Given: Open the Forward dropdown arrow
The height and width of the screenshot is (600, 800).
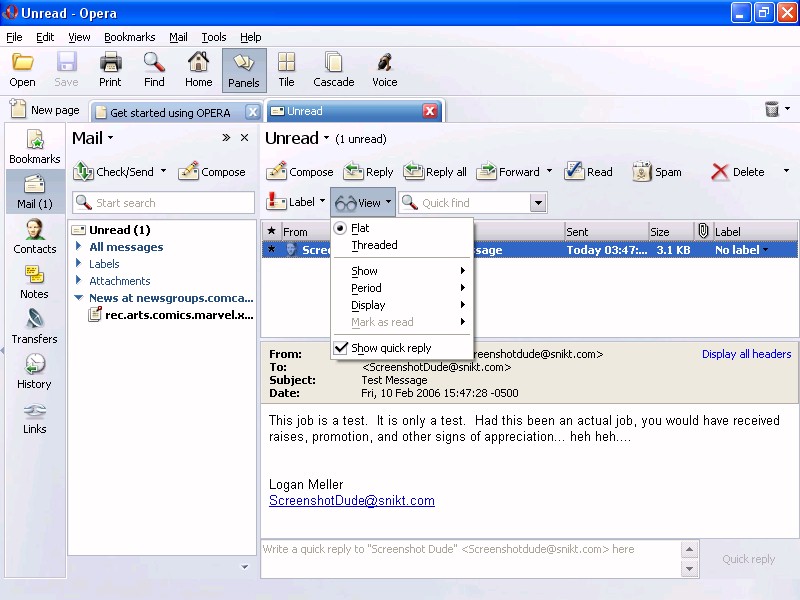Looking at the screenshot, I should click(x=549, y=171).
